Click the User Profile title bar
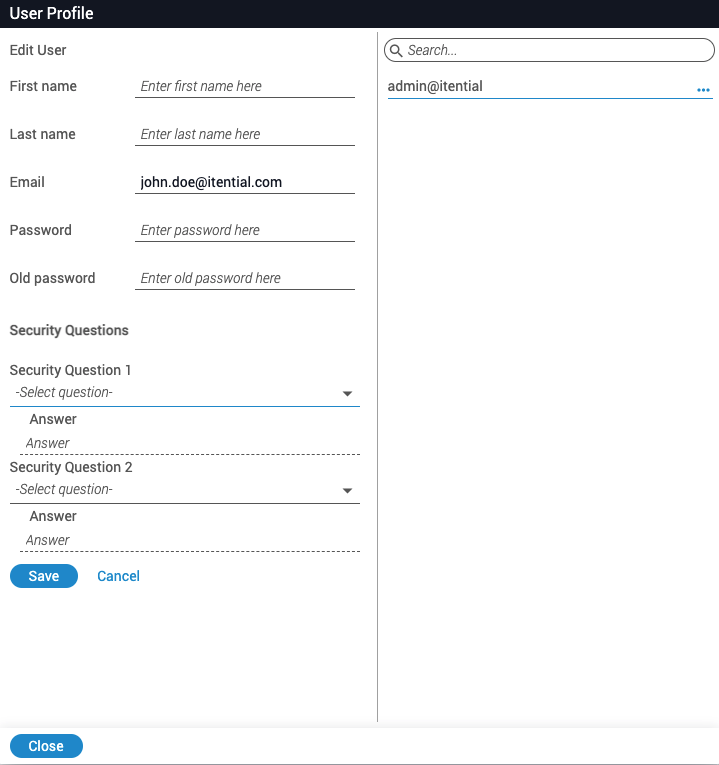The width and height of the screenshot is (719, 765). coord(359,14)
